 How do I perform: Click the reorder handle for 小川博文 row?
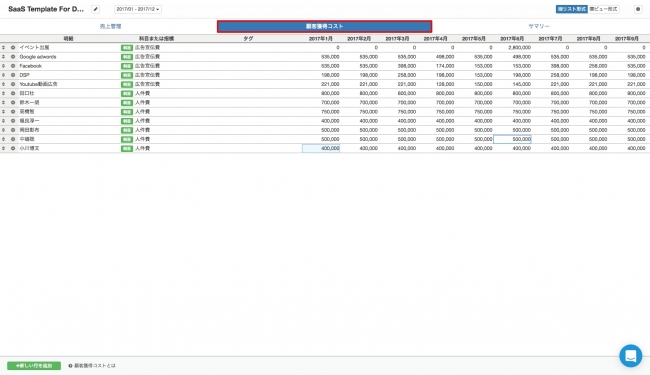pyautogui.click(x=4, y=148)
